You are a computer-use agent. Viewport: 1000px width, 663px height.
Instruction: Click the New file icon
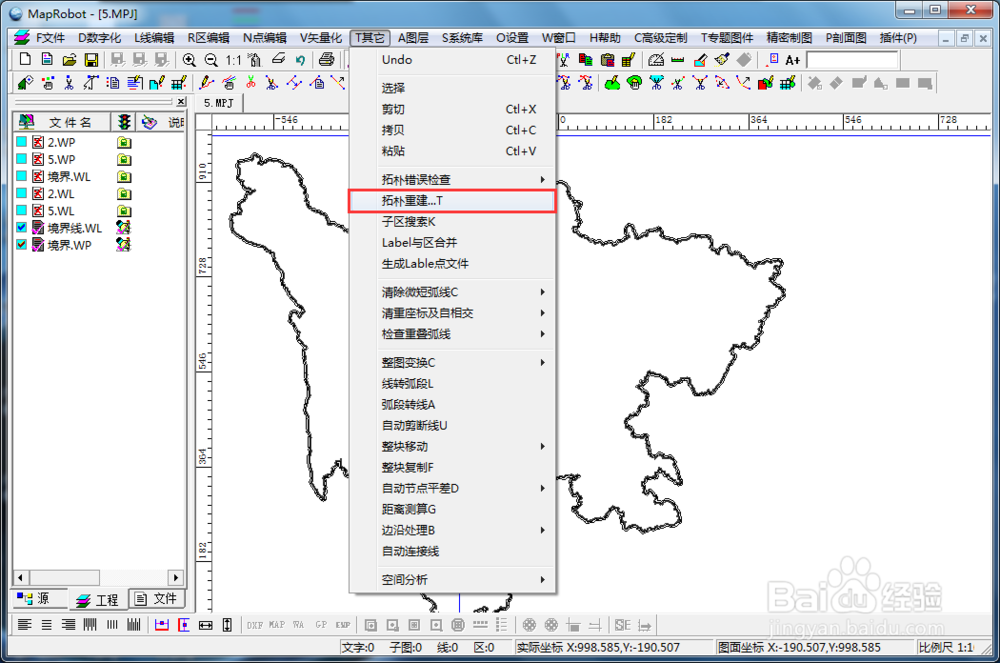[25, 60]
